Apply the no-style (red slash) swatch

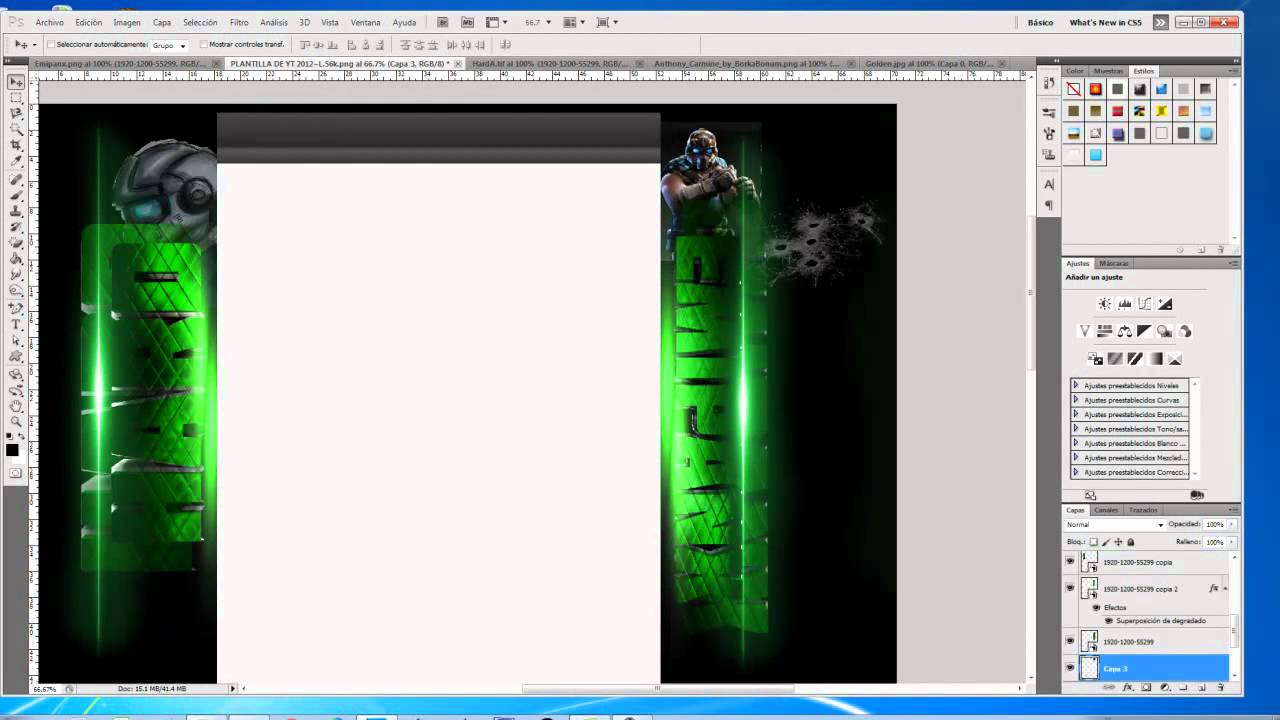(x=1073, y=89)
